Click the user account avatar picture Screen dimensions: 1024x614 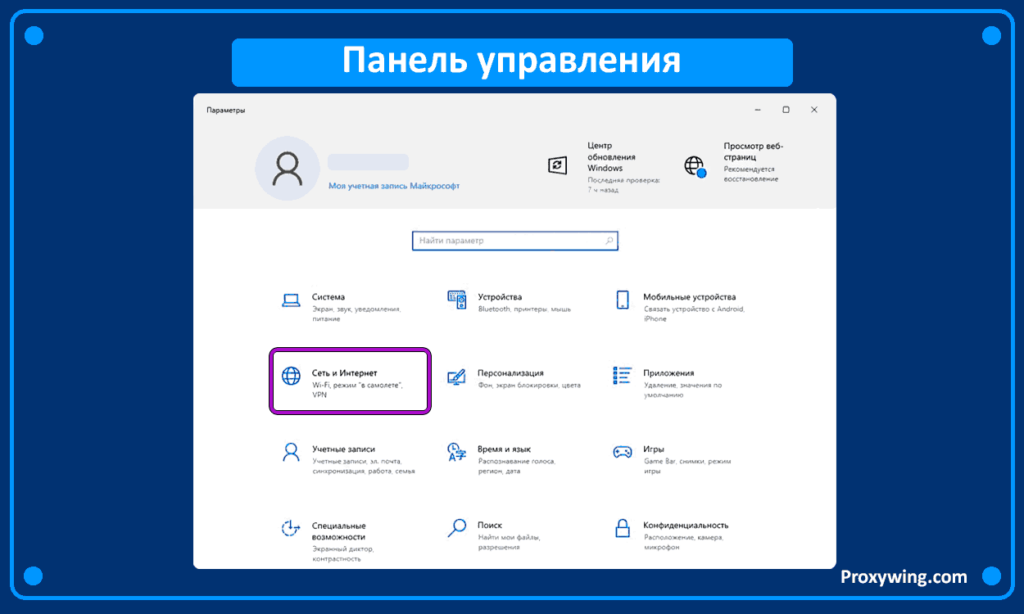287,169
